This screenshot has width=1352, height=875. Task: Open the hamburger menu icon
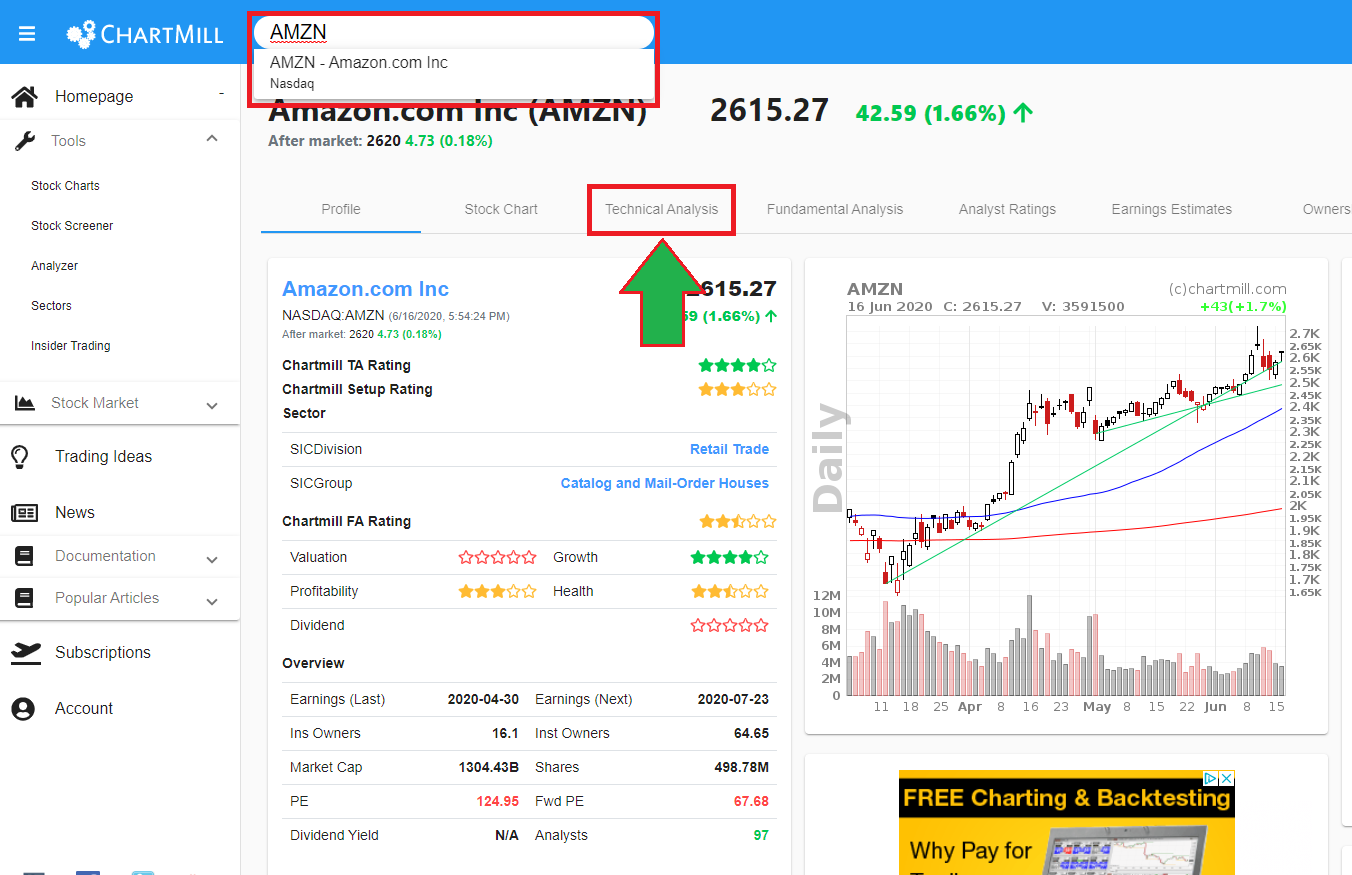pyautogui.click(x=27, y=34)
